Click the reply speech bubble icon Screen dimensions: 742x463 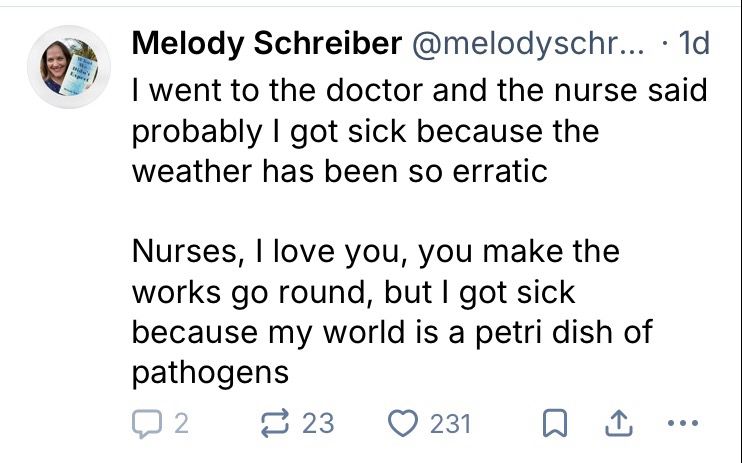pos(147,424)
